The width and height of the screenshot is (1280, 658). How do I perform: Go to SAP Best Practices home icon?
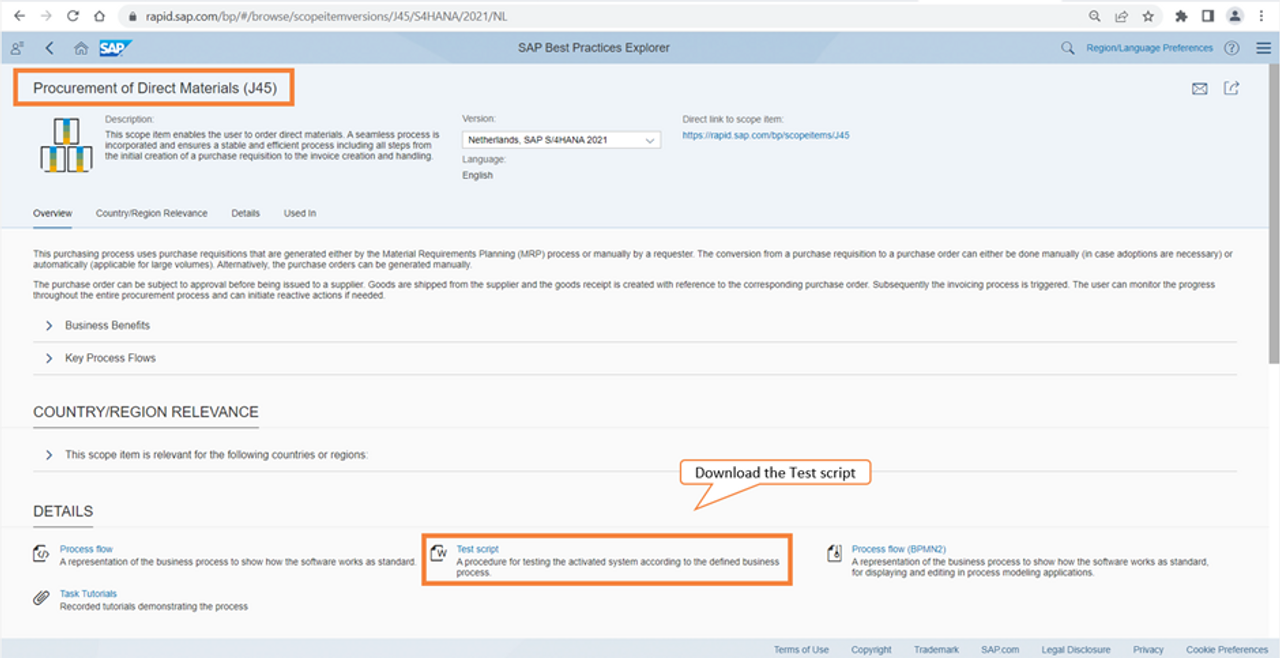(x=81, y=48)
